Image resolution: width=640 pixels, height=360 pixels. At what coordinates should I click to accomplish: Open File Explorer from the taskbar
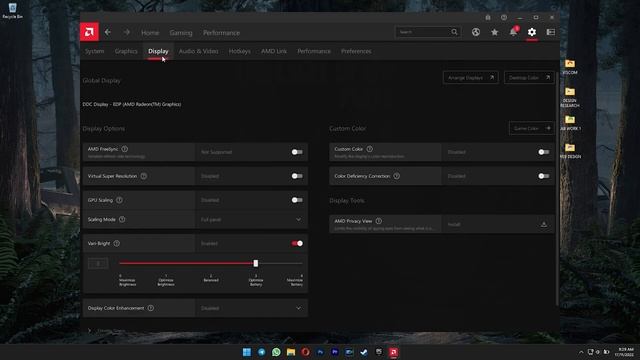[x=291, y=352]
